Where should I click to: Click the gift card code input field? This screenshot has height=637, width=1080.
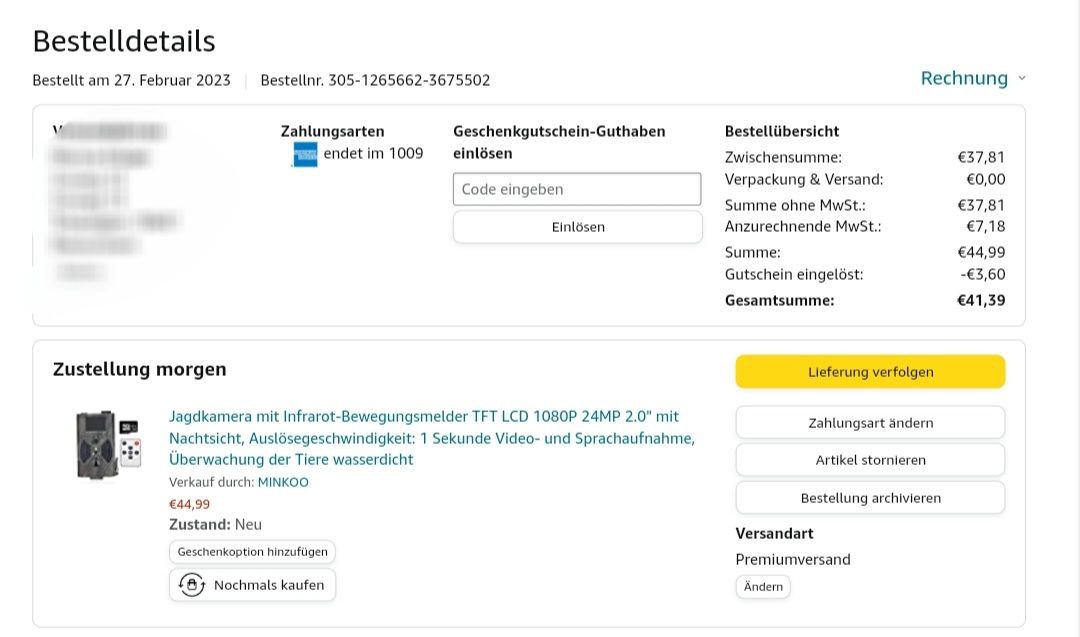point(577,189)
